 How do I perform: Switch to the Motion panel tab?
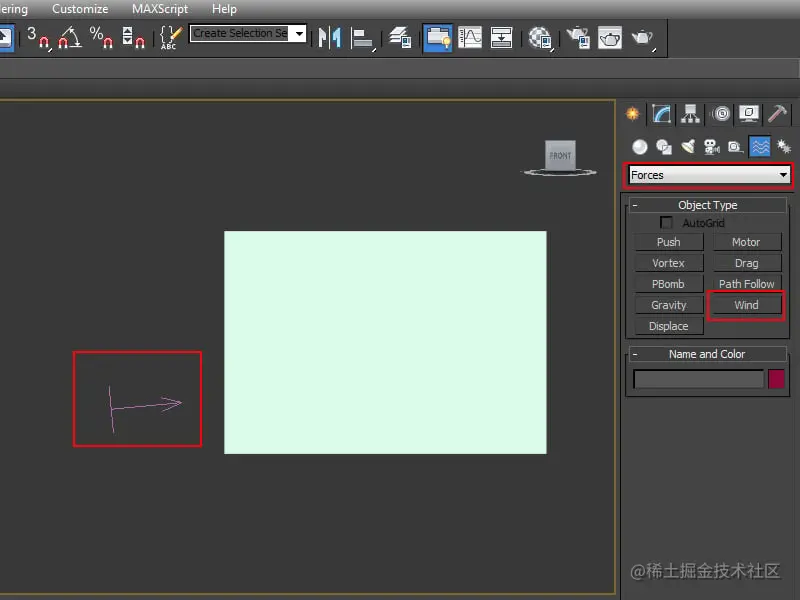pyautogui.click(x=721, y=113)
